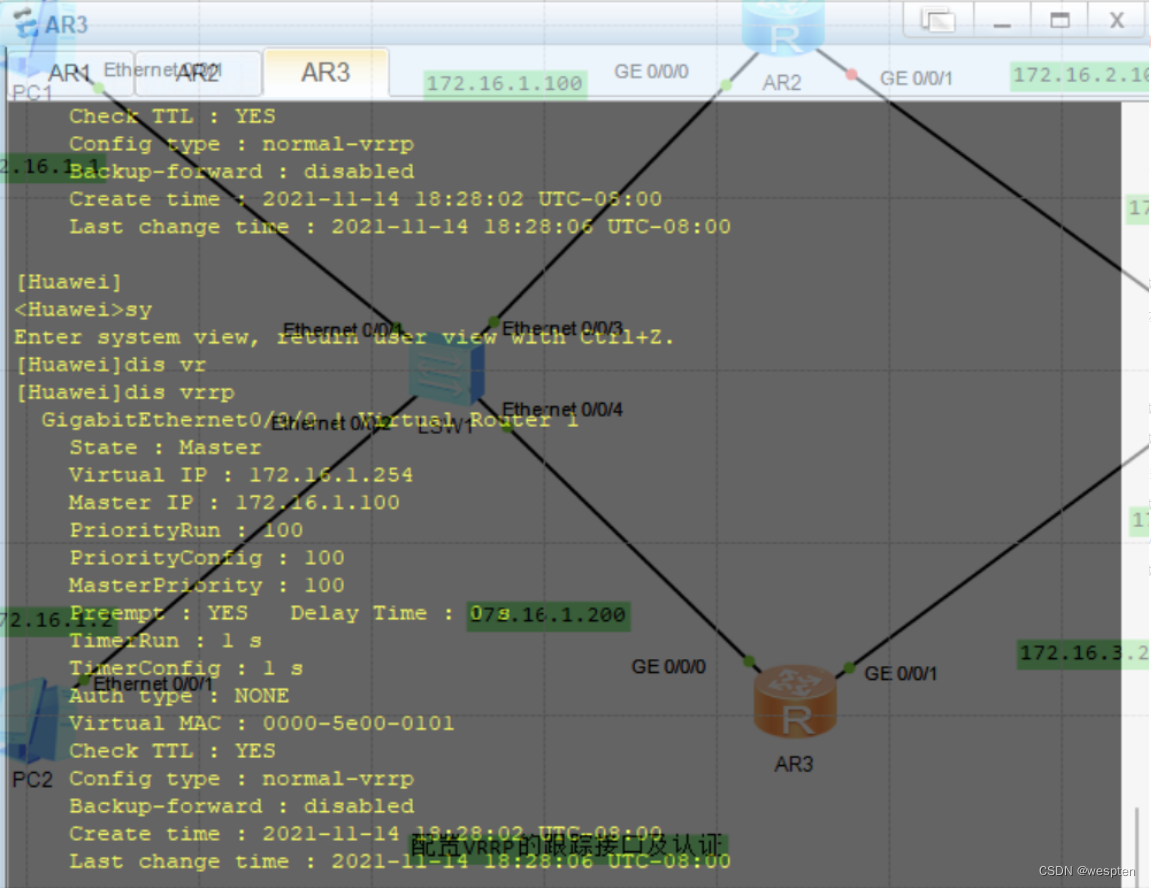The image size is (1151, 888).
Task: Click the AR3 window title icon
Action: click(x=24, y=24)
